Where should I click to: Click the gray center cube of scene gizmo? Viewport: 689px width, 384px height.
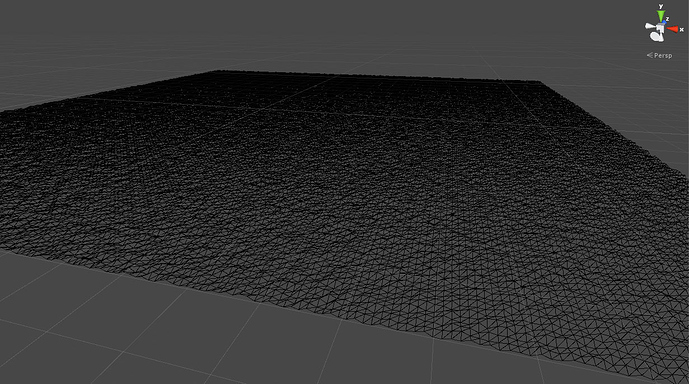pos(660,28)
